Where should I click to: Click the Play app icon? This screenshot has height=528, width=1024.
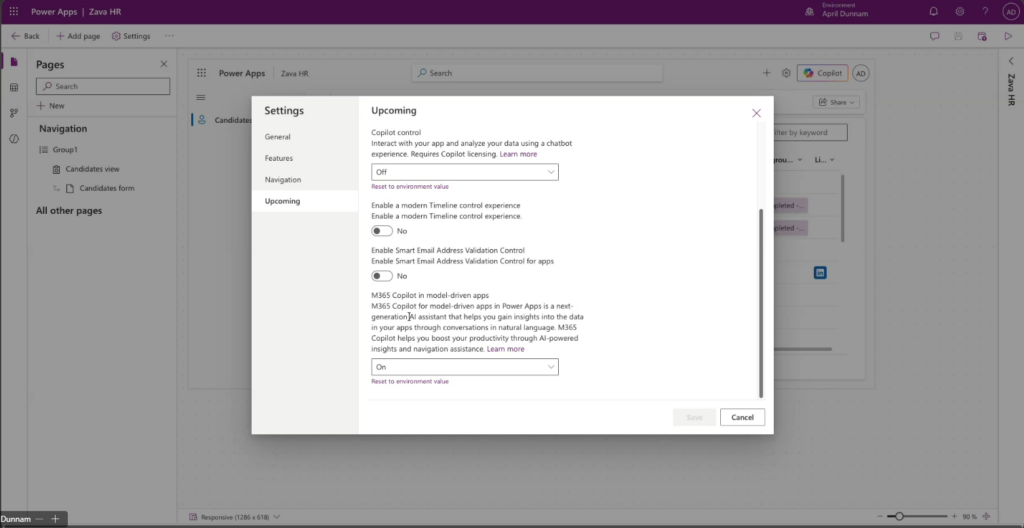[1008, 36]
